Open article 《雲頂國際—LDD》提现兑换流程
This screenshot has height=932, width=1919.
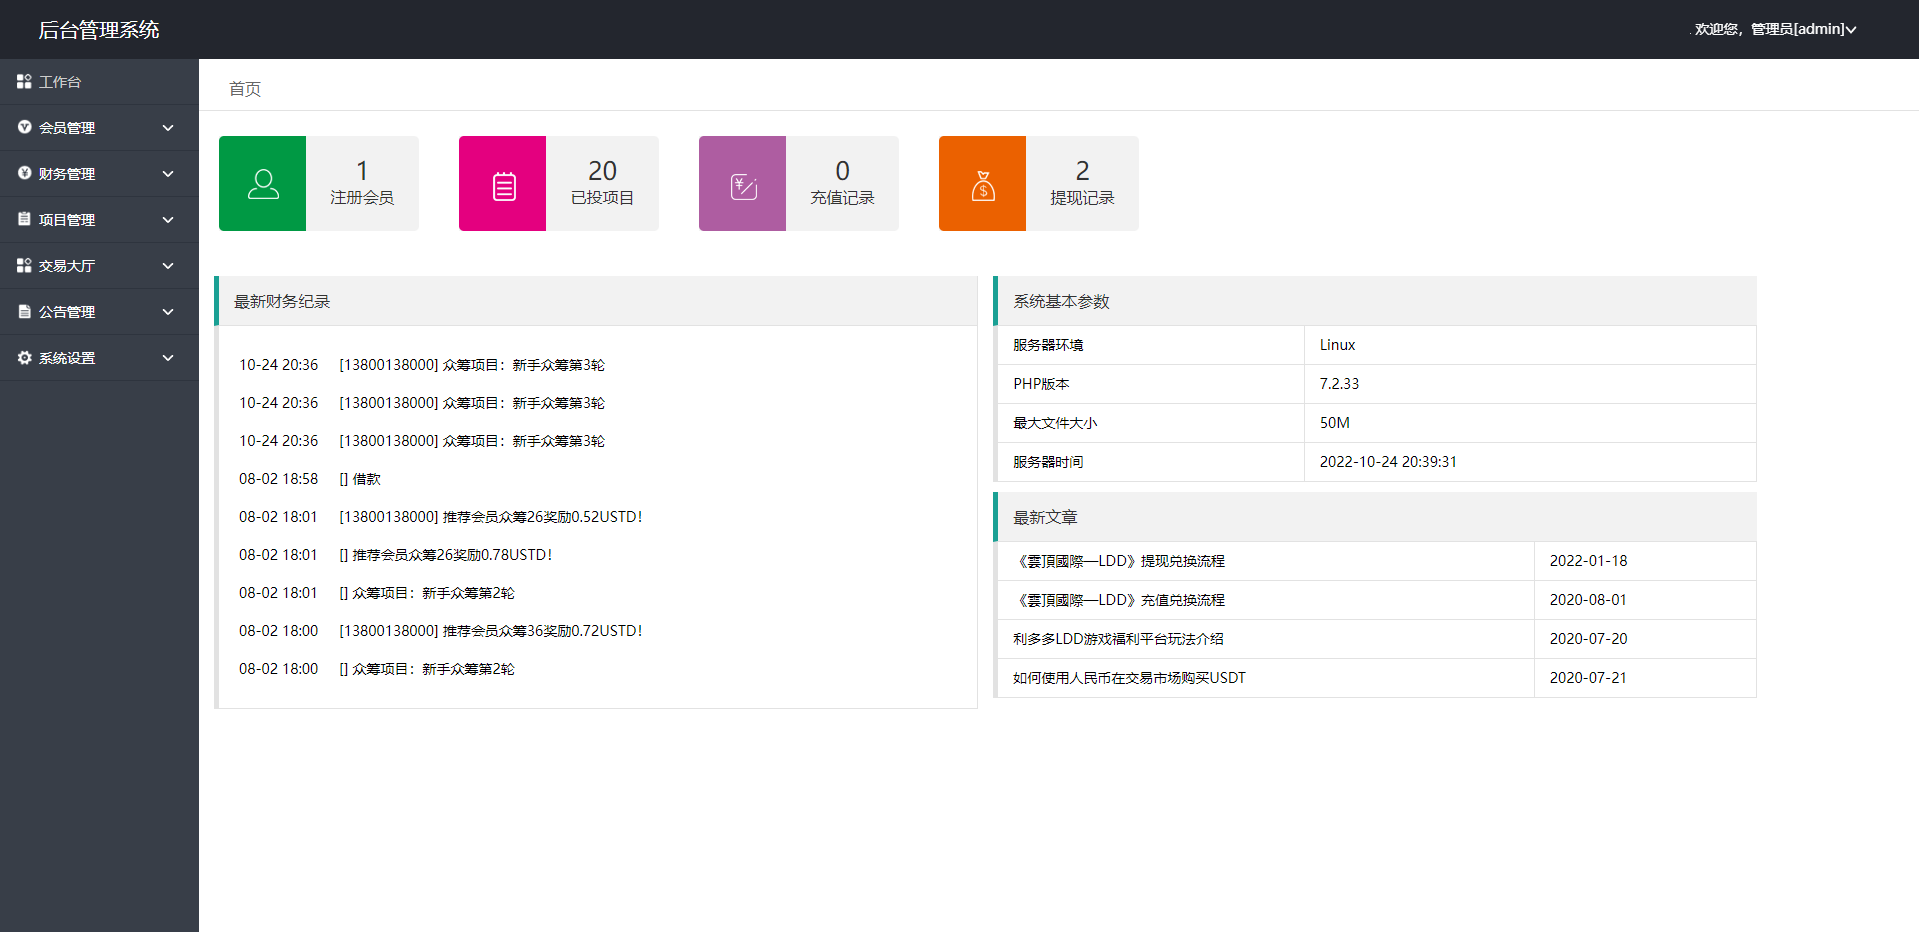click(x=1119, y=561)
